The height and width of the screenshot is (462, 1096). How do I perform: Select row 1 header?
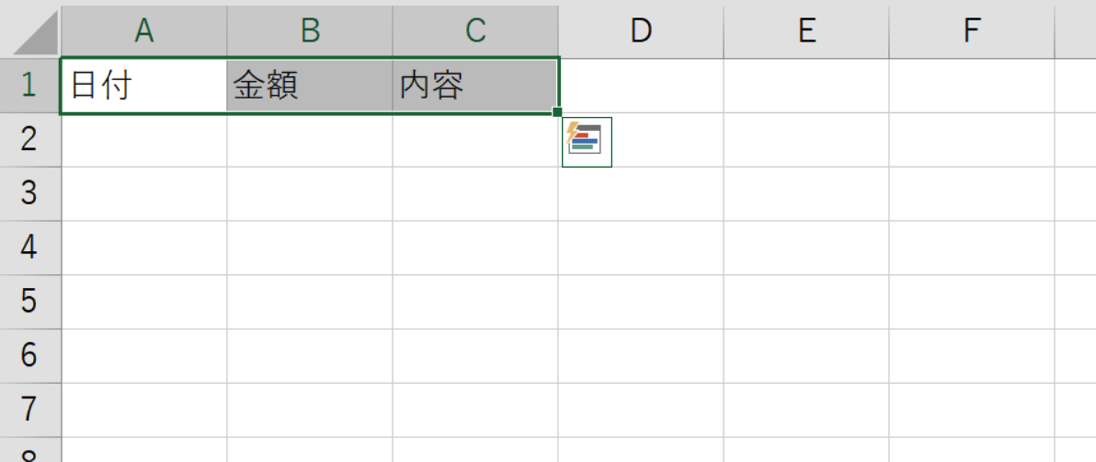(x=29, y=86)
